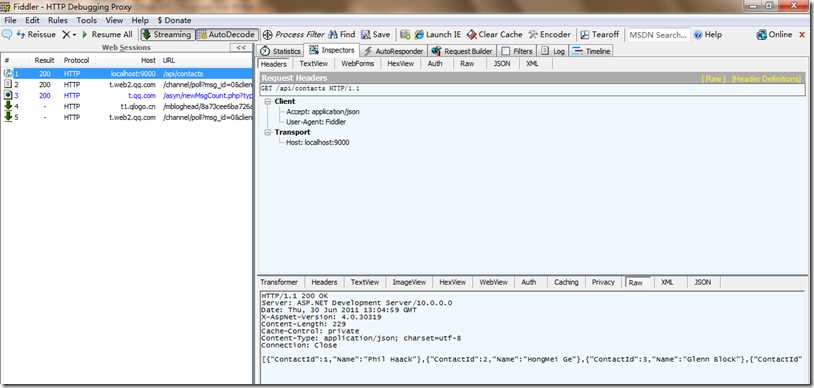Select session 2 t.web2.qq.com row
Screen dimensions: 814x388
pyautogui.click(x=127, y=85)
